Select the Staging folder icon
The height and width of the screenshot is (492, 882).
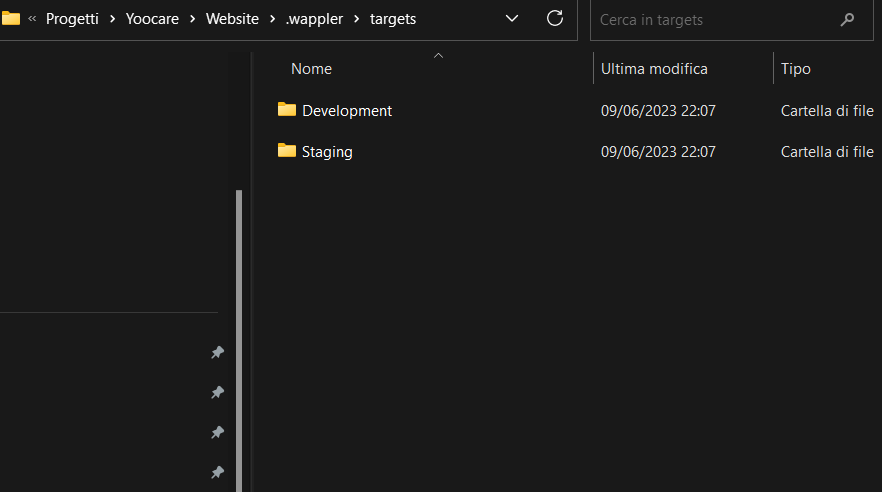pos(287,151)
